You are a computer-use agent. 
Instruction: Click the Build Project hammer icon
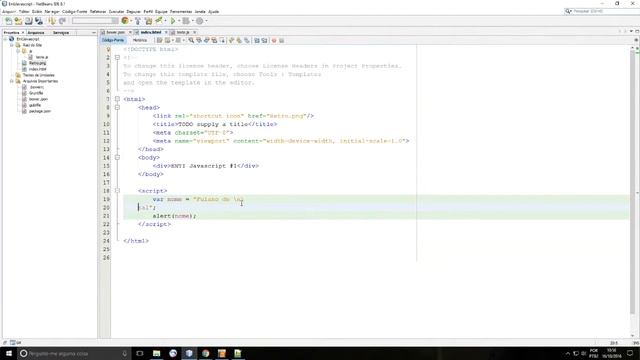(x=138, y=21)
